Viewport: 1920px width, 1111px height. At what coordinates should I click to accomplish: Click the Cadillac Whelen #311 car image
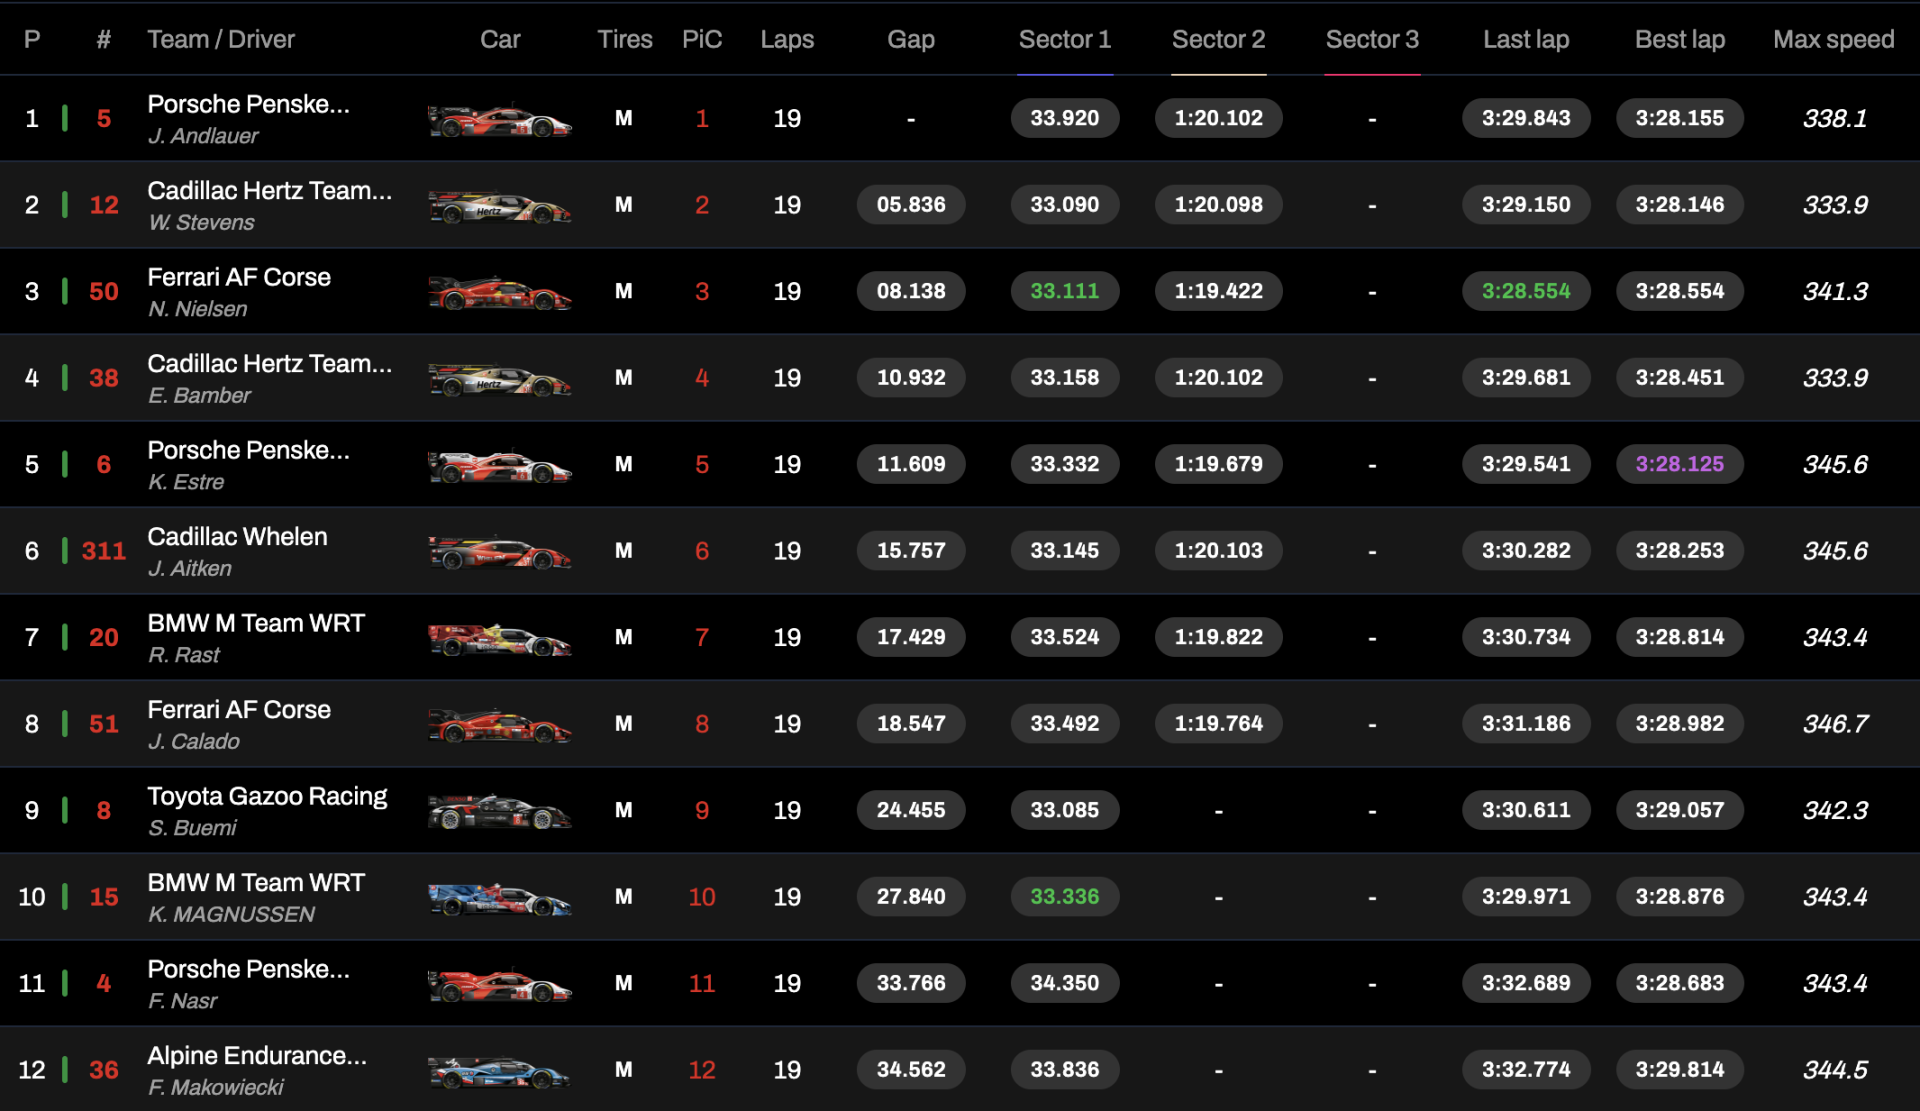(499, 552)
